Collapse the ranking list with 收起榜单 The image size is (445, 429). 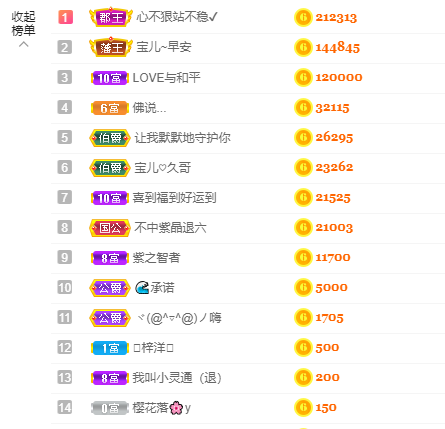tap(23, 24)
